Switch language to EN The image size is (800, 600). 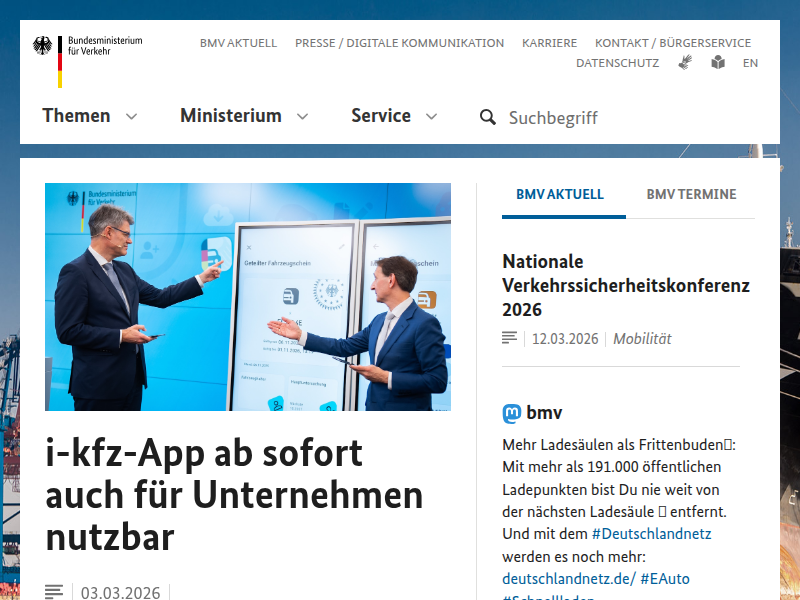[x=750, y=63]
